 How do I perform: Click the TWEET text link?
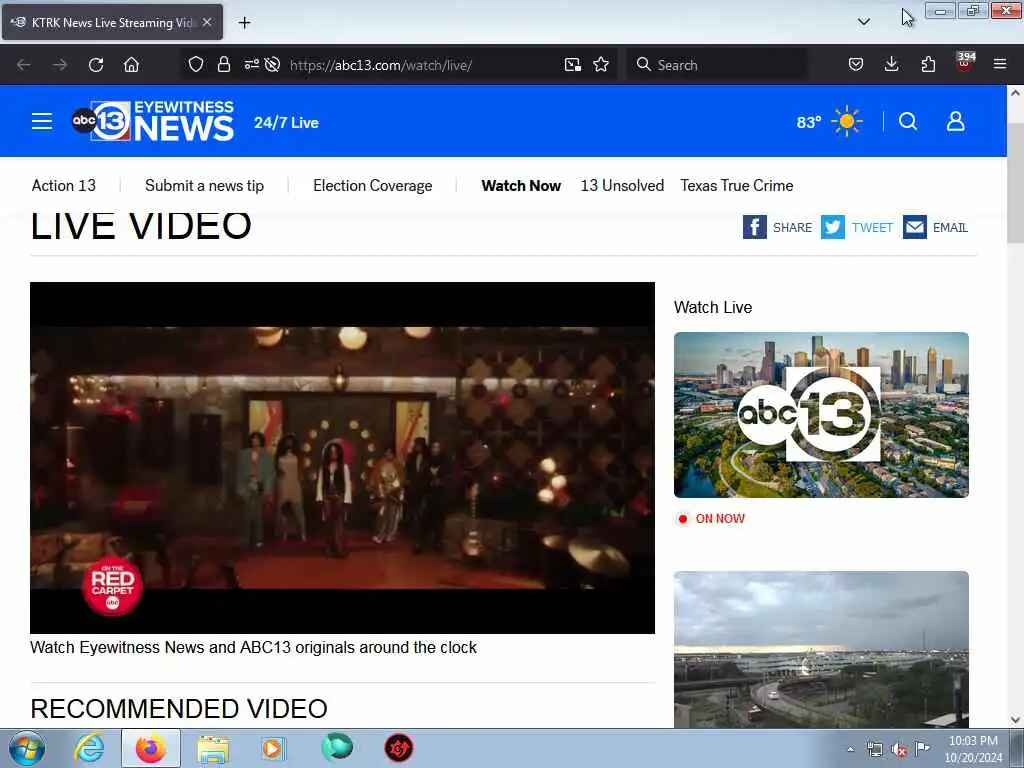872,227
